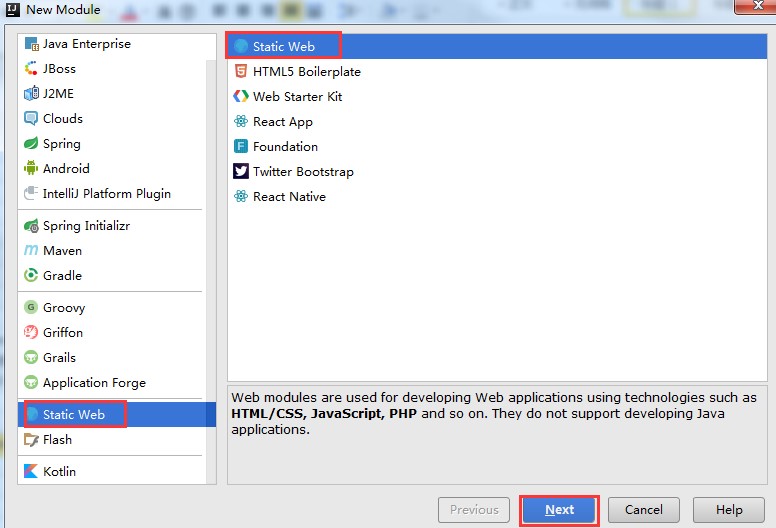Pick the Foundation template icon
This screenshot has width=776, height=528.
tap(240, 147)
